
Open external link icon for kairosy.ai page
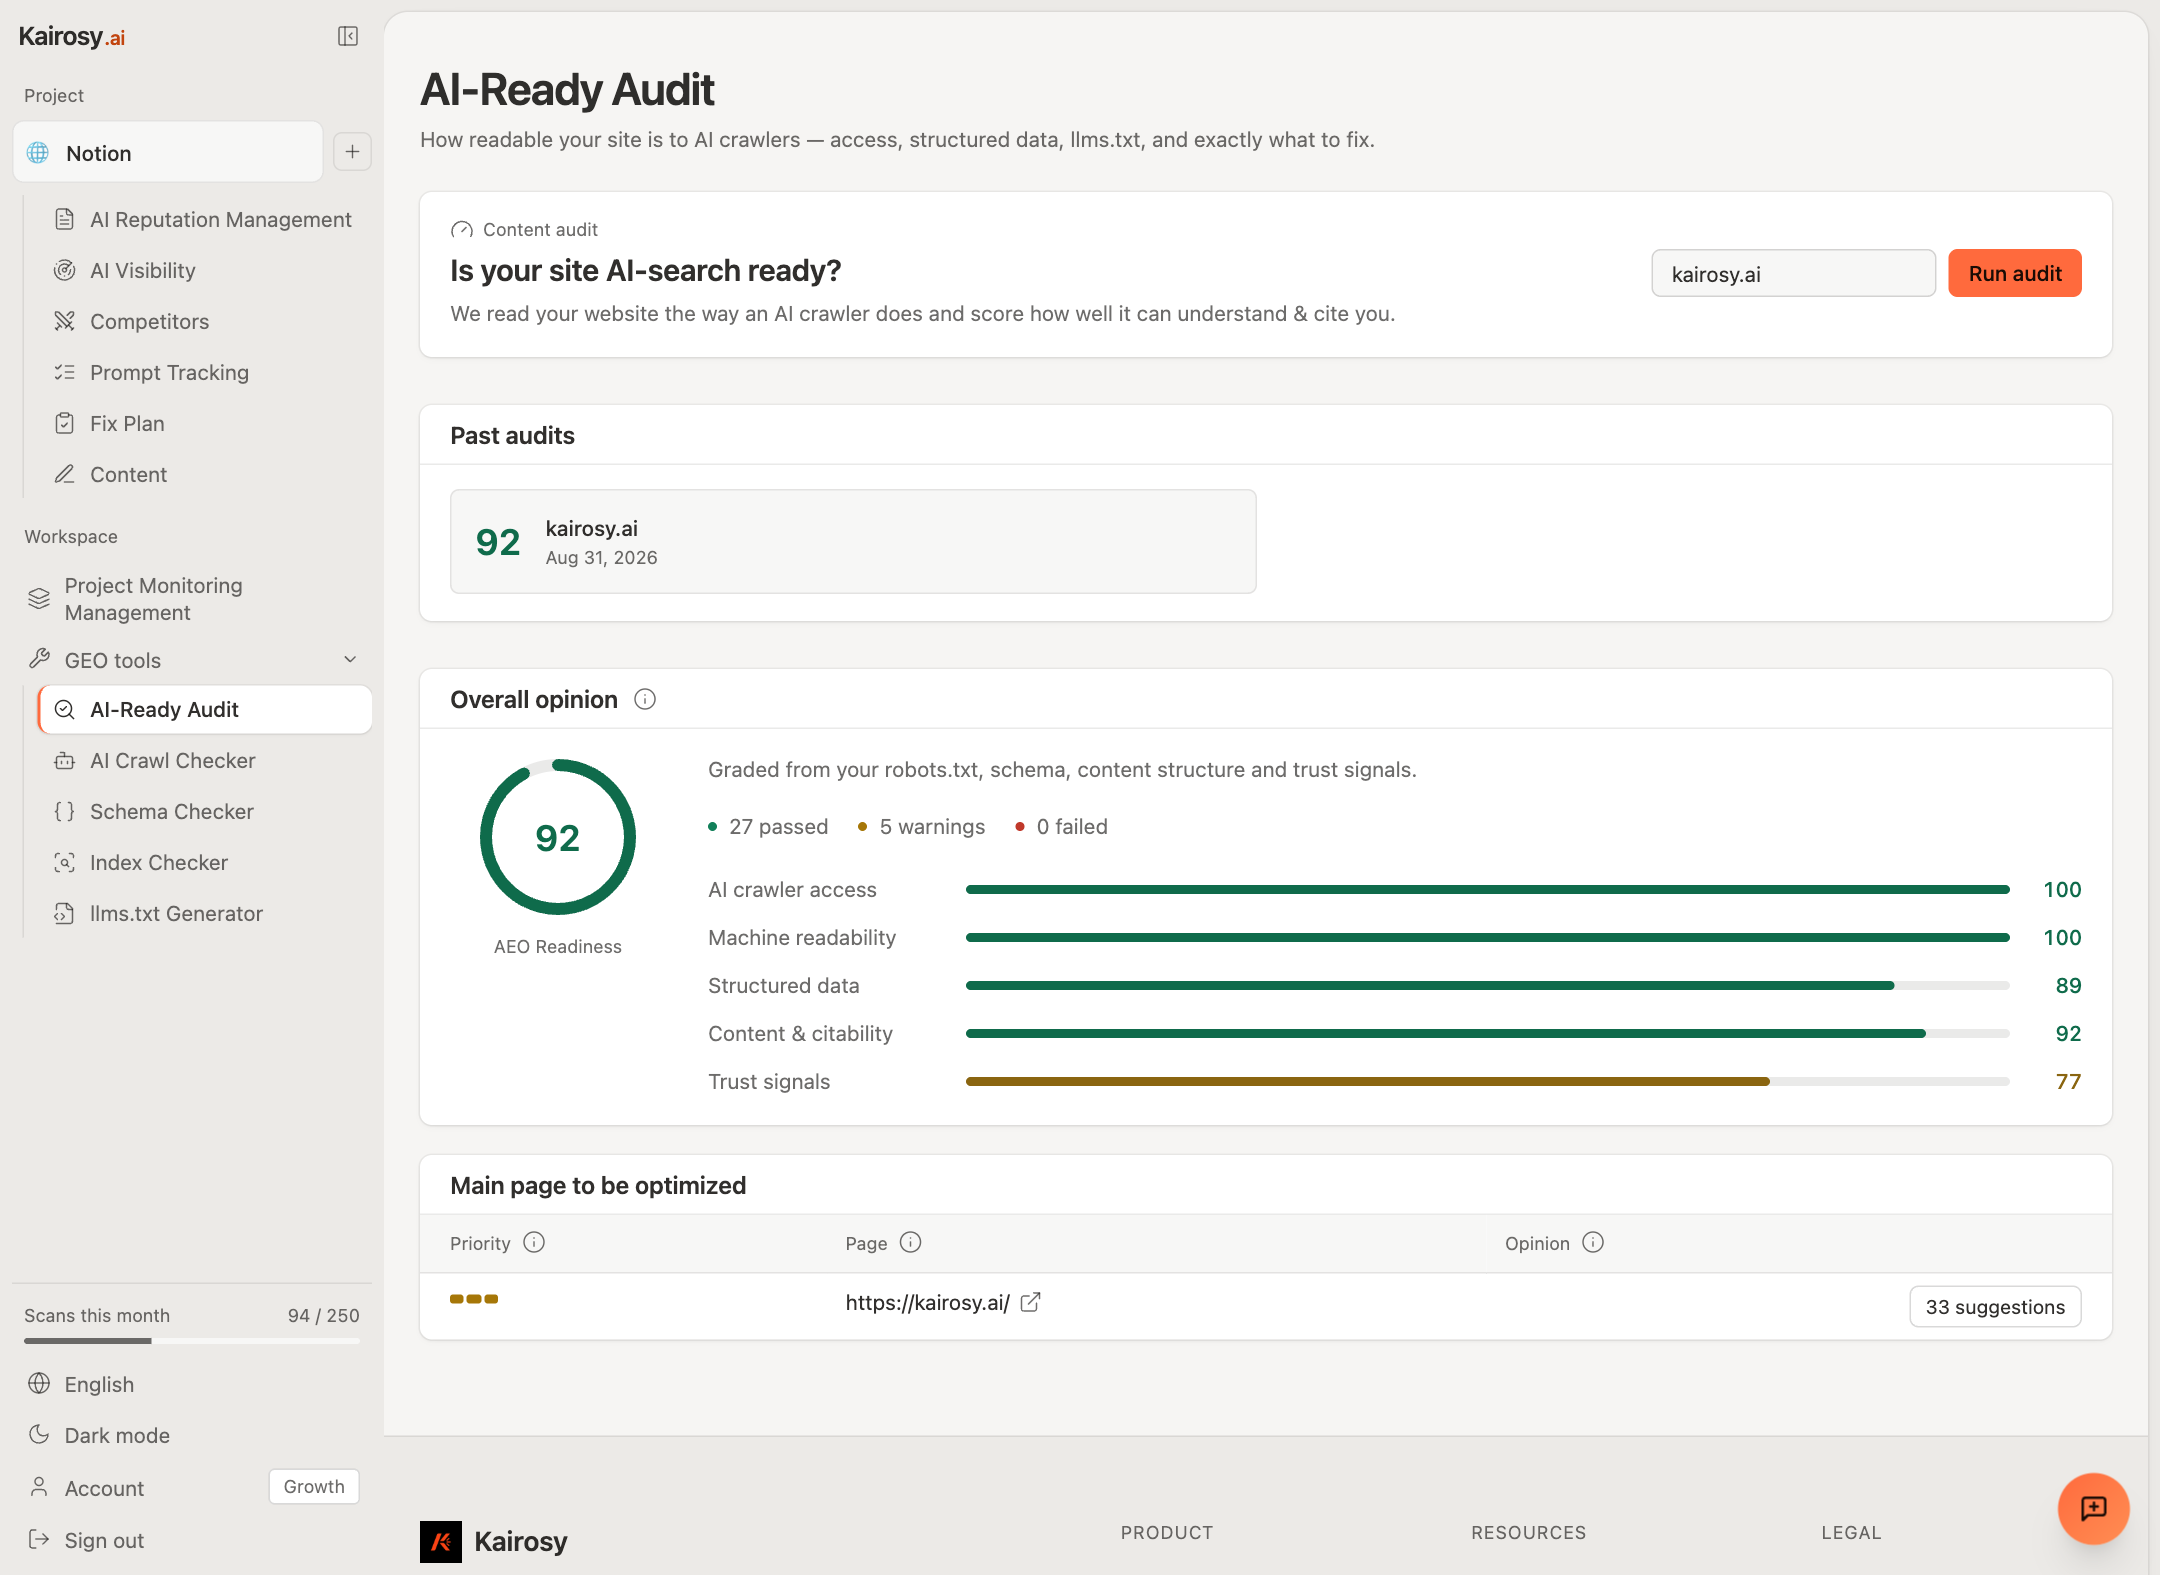pos(1030,1302)
